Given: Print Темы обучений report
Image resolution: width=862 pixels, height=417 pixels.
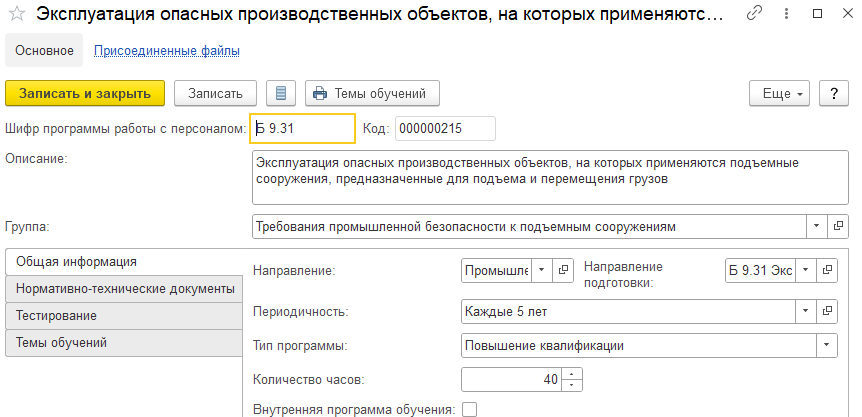Looking at the screenshot, I should click(372, 93).
